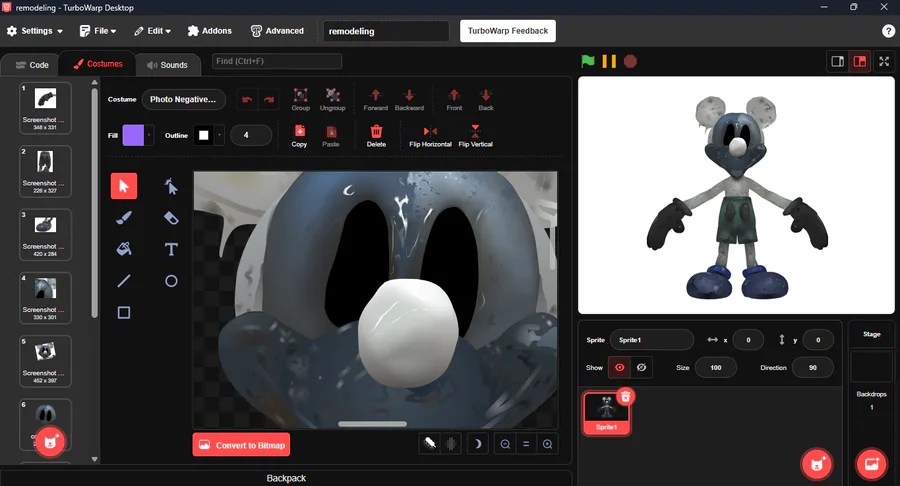The height and width of the screenshot is (486, 900).
Task: Send selection to Back
Action: [486, 99]
